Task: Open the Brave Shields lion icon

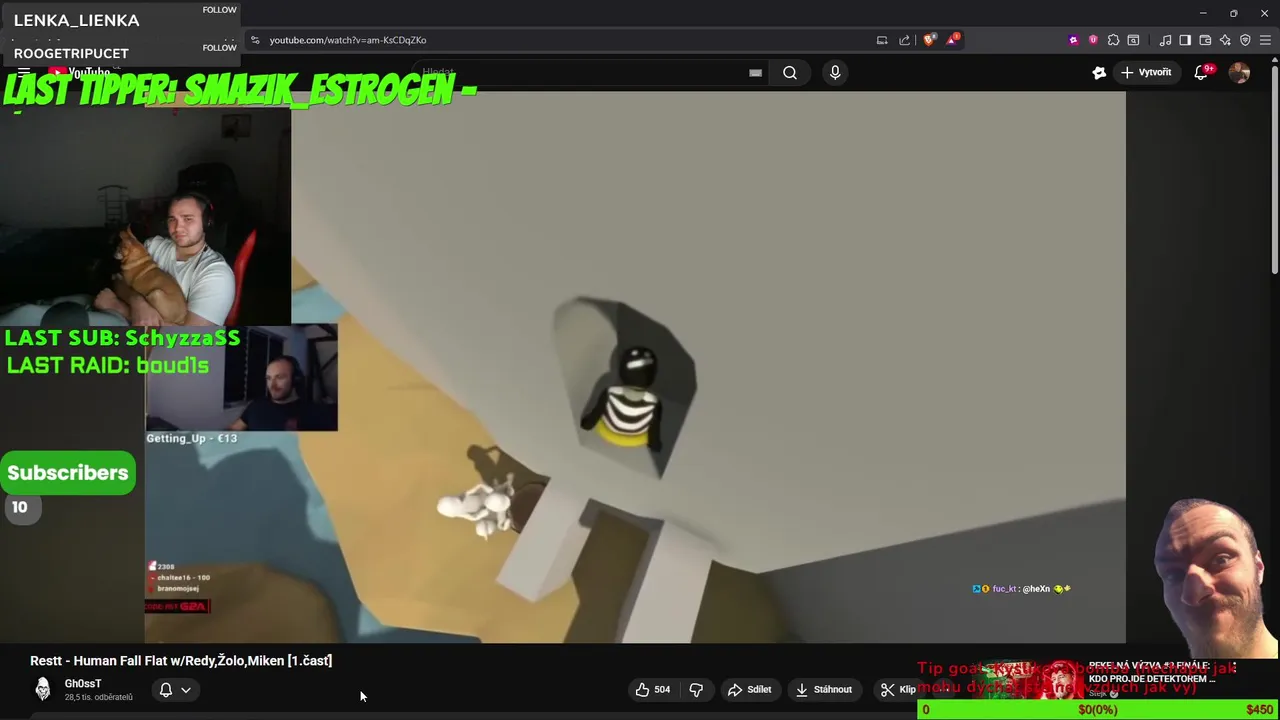Action: click(x=930, y=40)
